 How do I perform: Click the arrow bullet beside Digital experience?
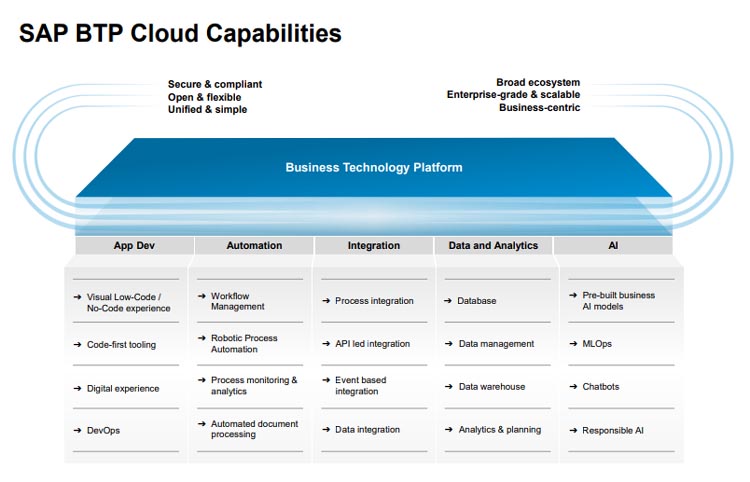click(x=77, y=388)
